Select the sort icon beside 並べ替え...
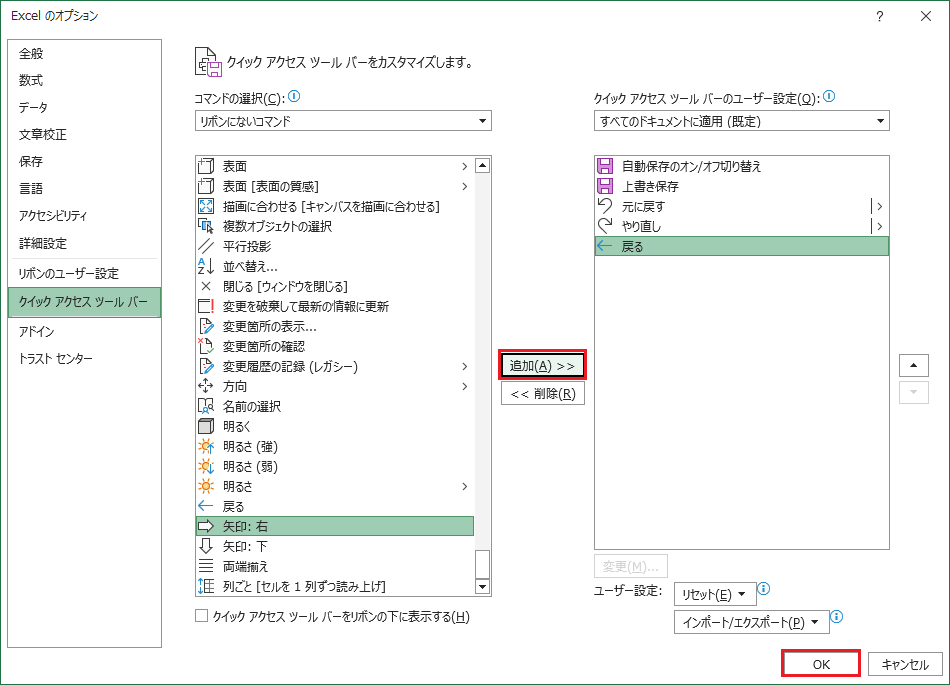950x685 pixels. pos(207,266)
